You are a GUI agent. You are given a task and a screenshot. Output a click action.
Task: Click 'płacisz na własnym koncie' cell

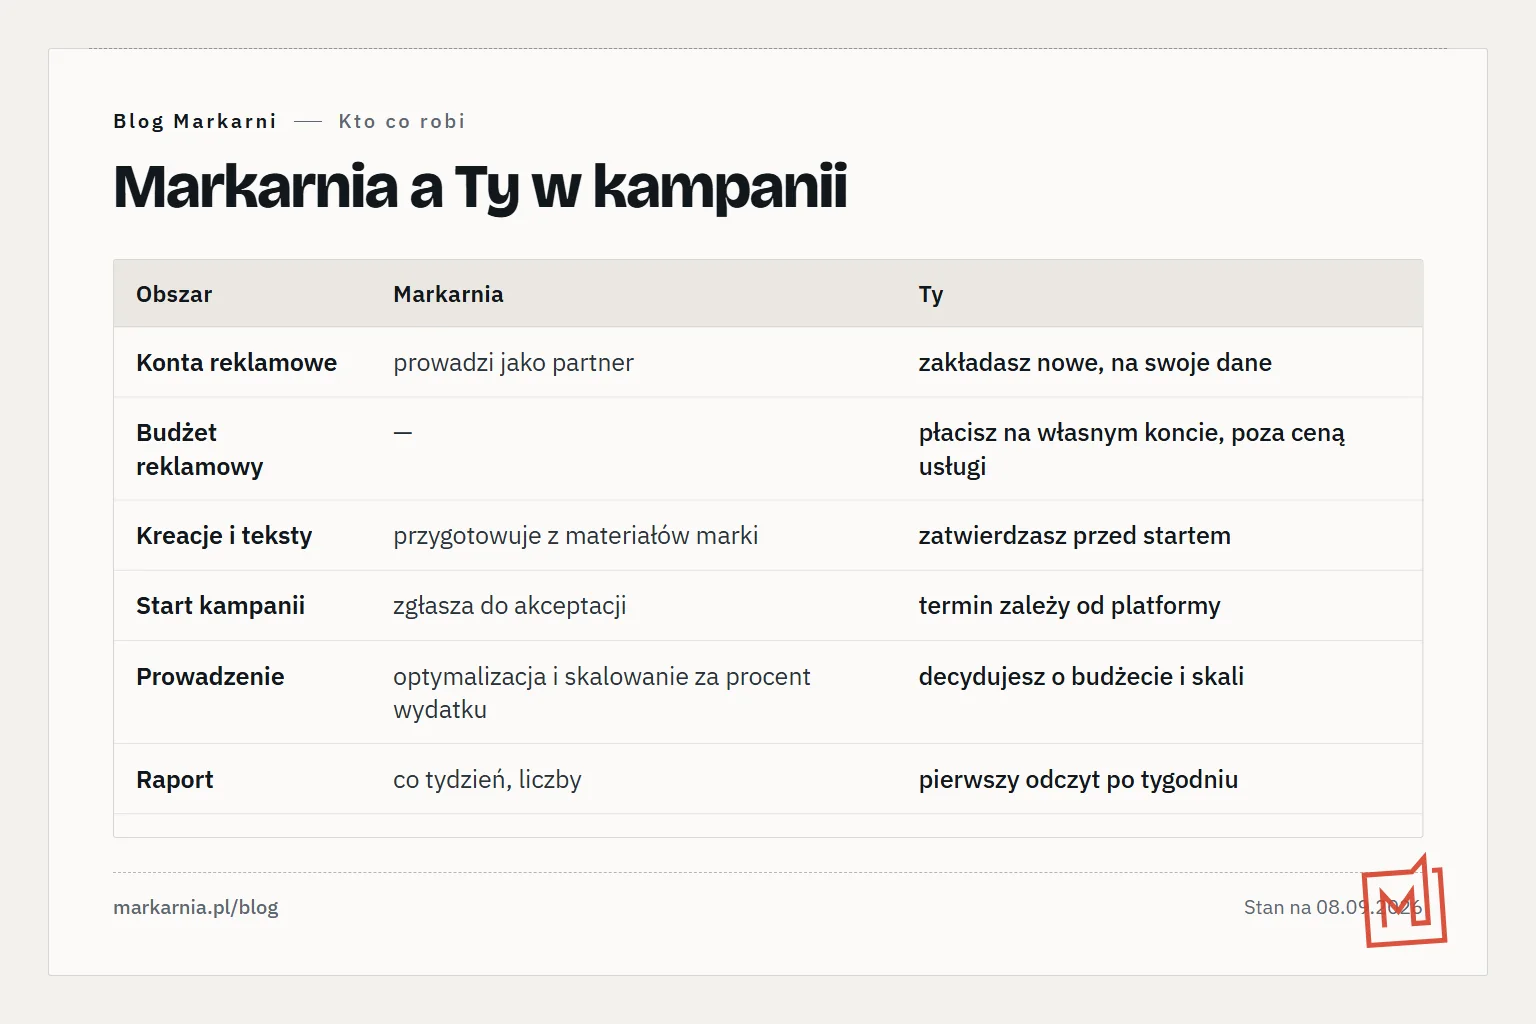click(1132, 449)
